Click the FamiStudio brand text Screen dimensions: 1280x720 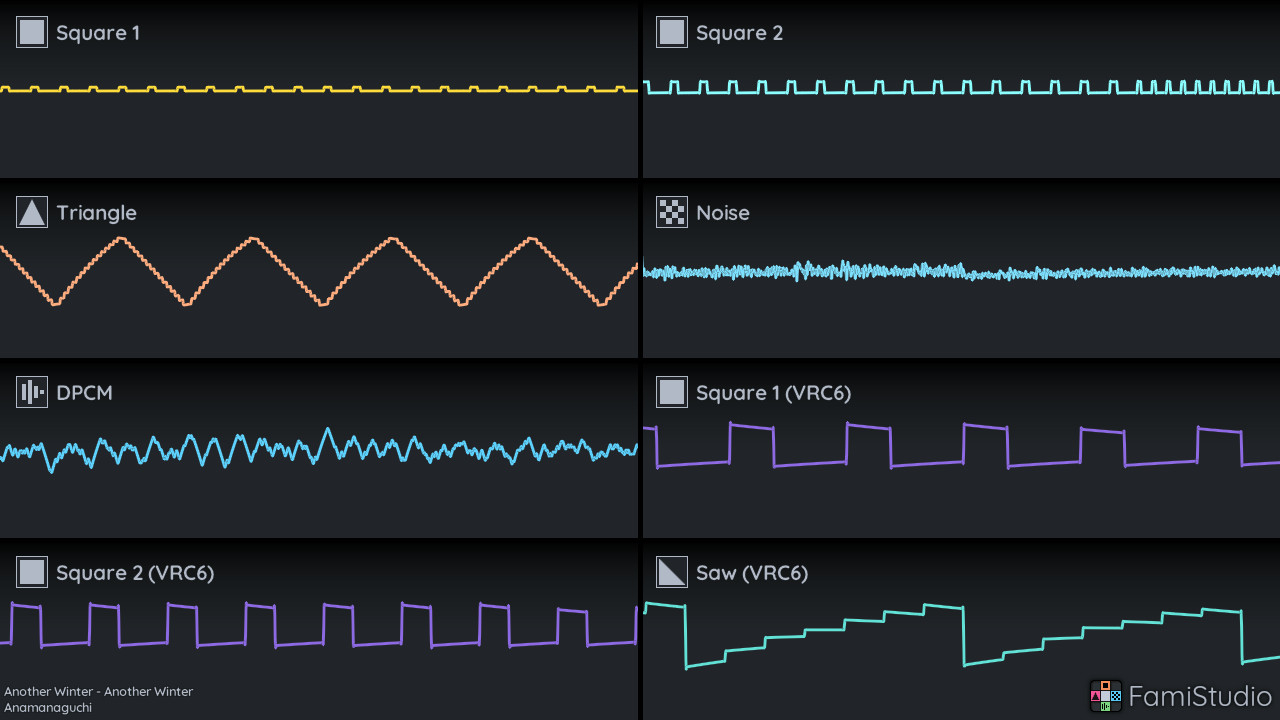(1200, 696)
